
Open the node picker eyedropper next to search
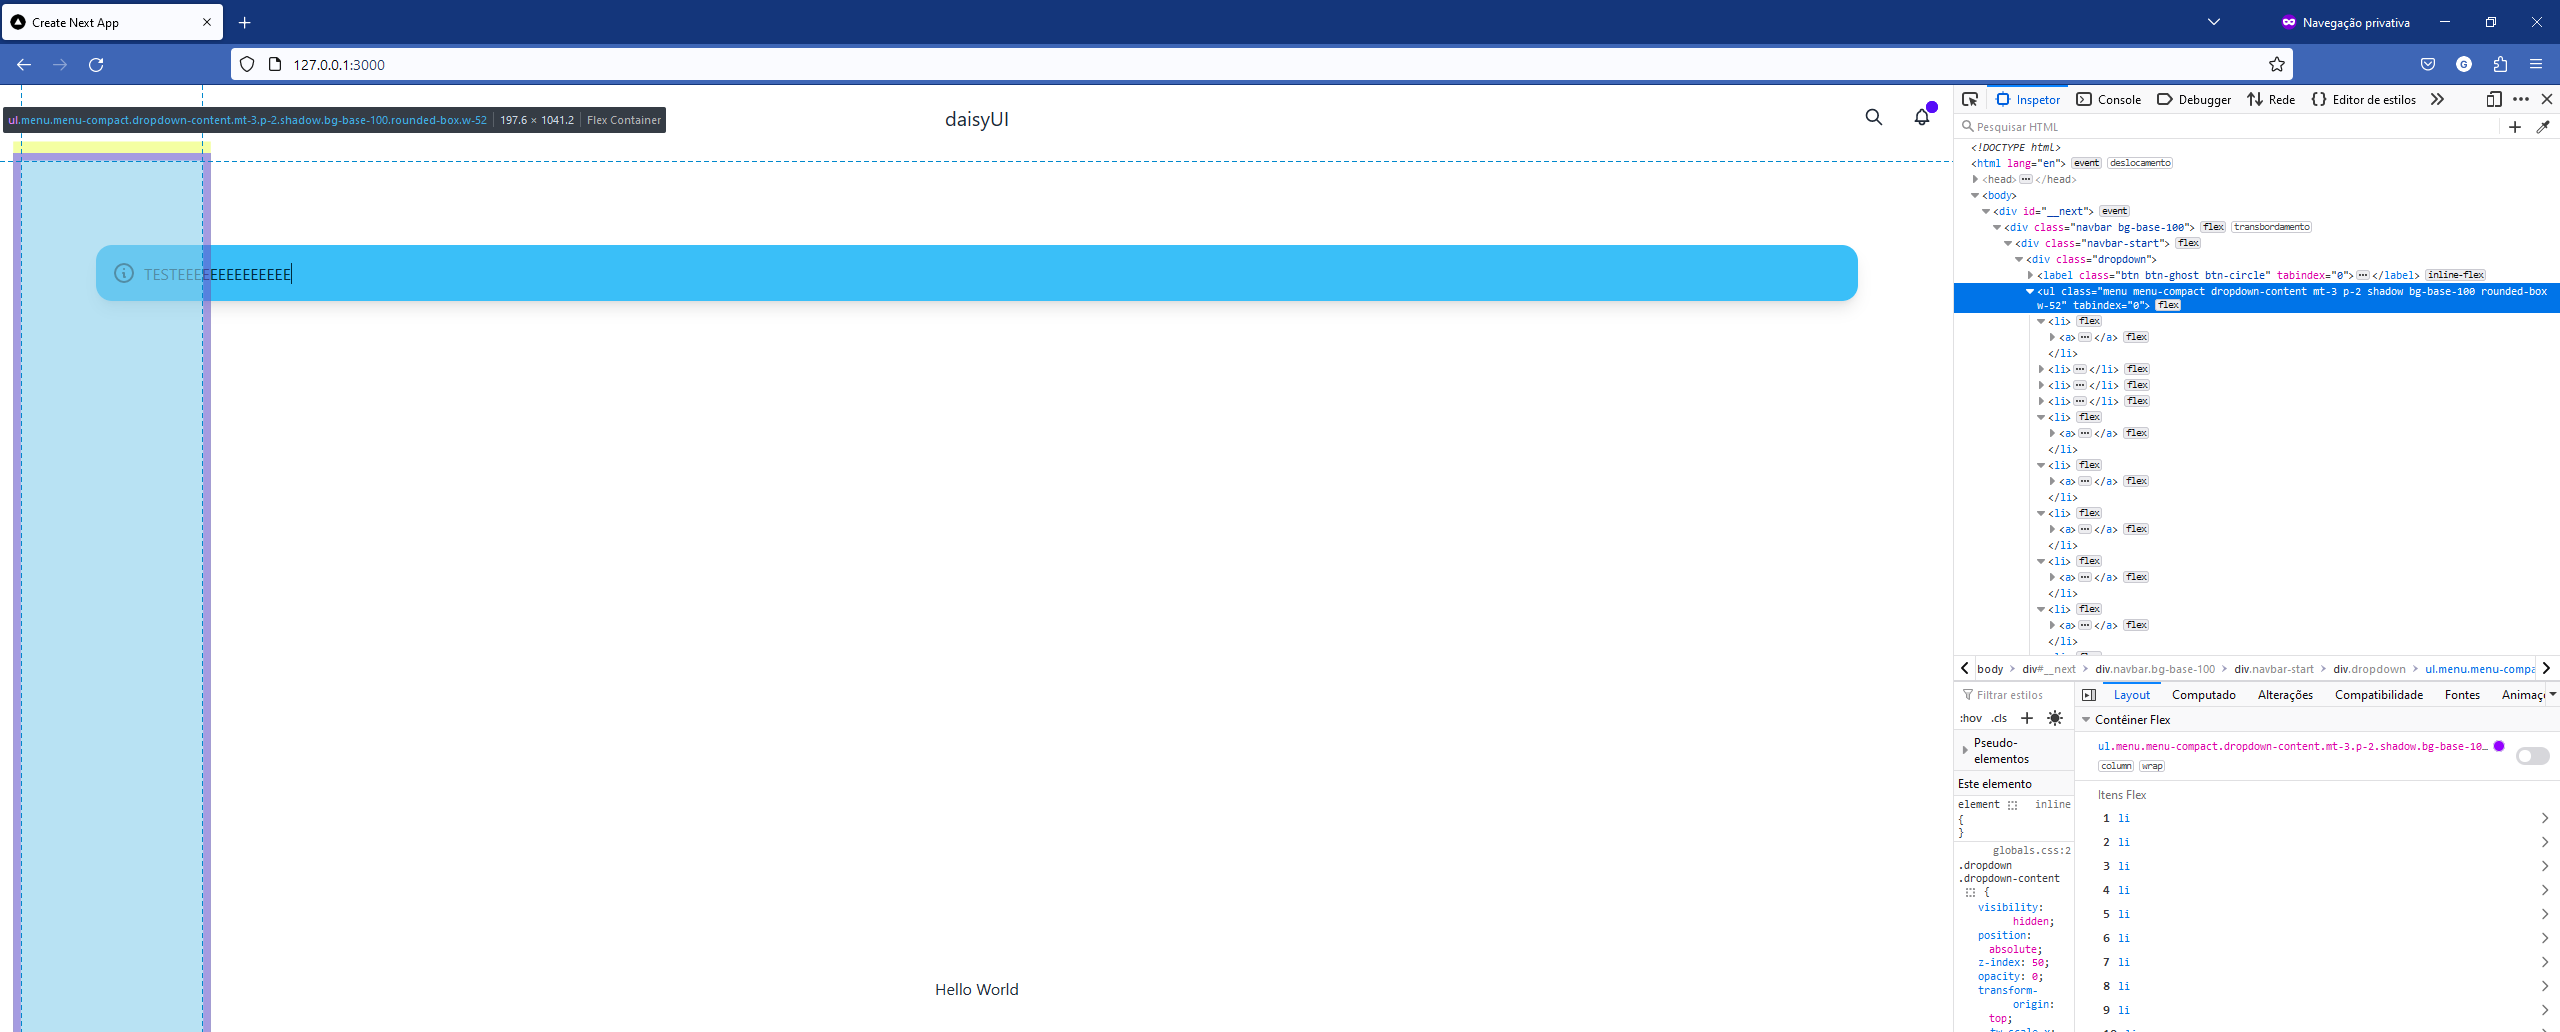[2544, 127]
